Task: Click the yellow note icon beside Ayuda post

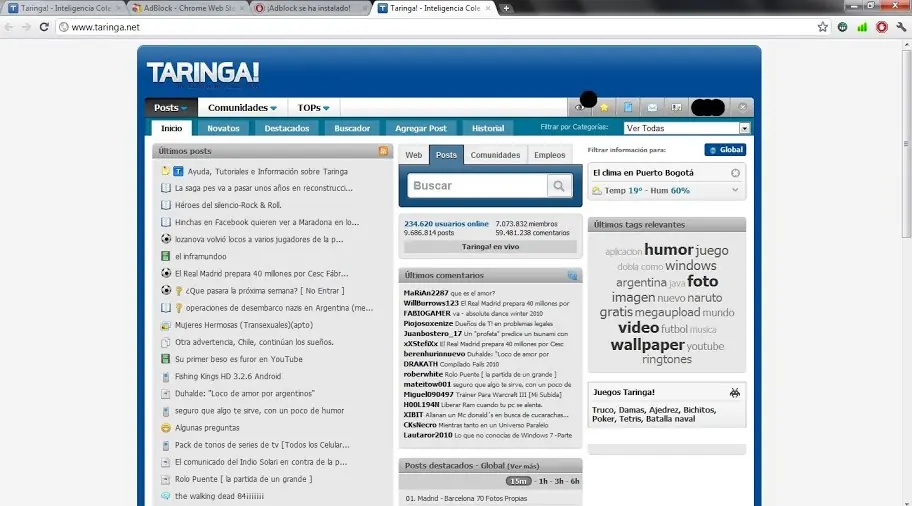Action: (165, 171)
